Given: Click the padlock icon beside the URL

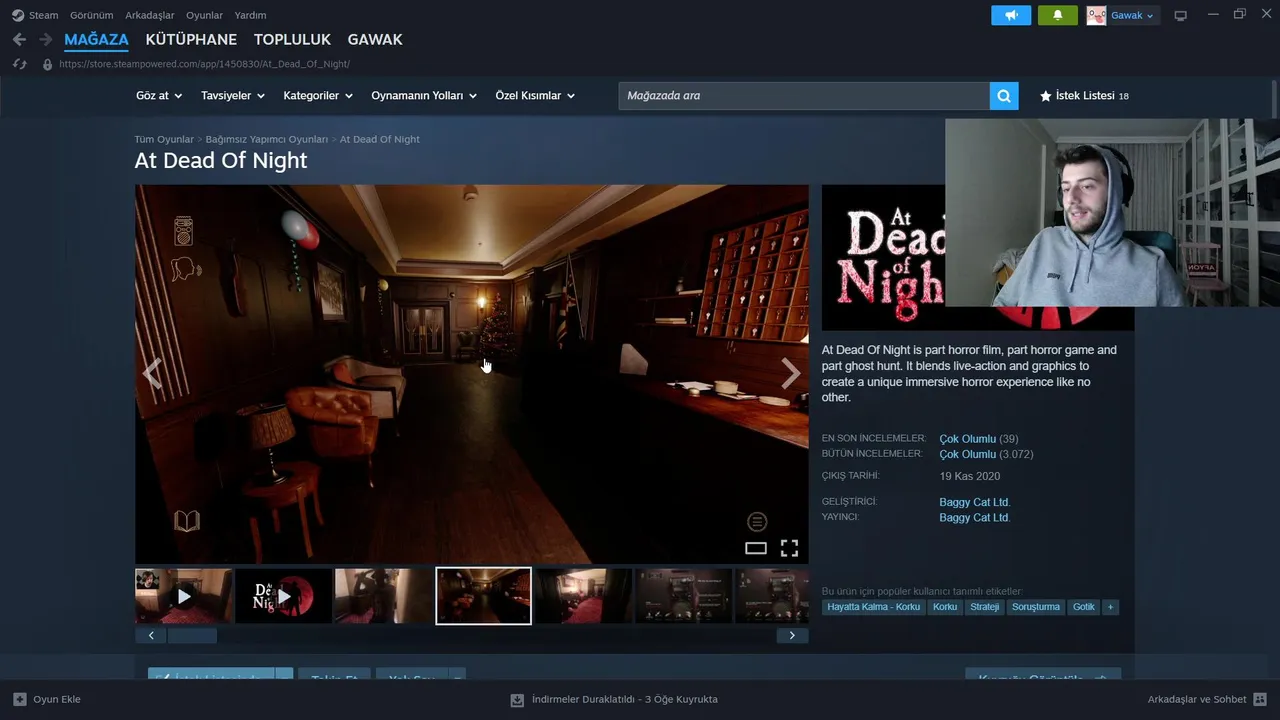Looking at the screenshot, I should coord(47,64).
